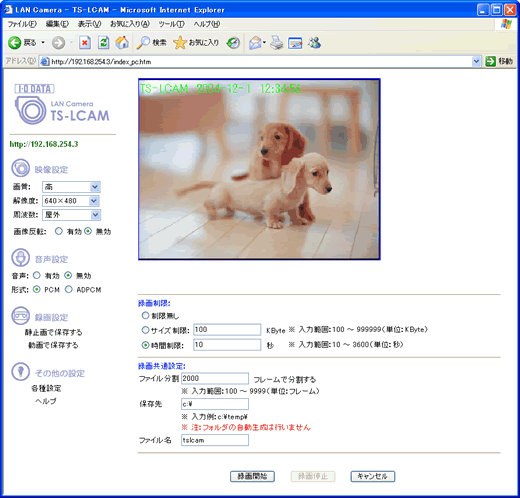
Task: Click the Refresh page icon
Action: point(104,43)
